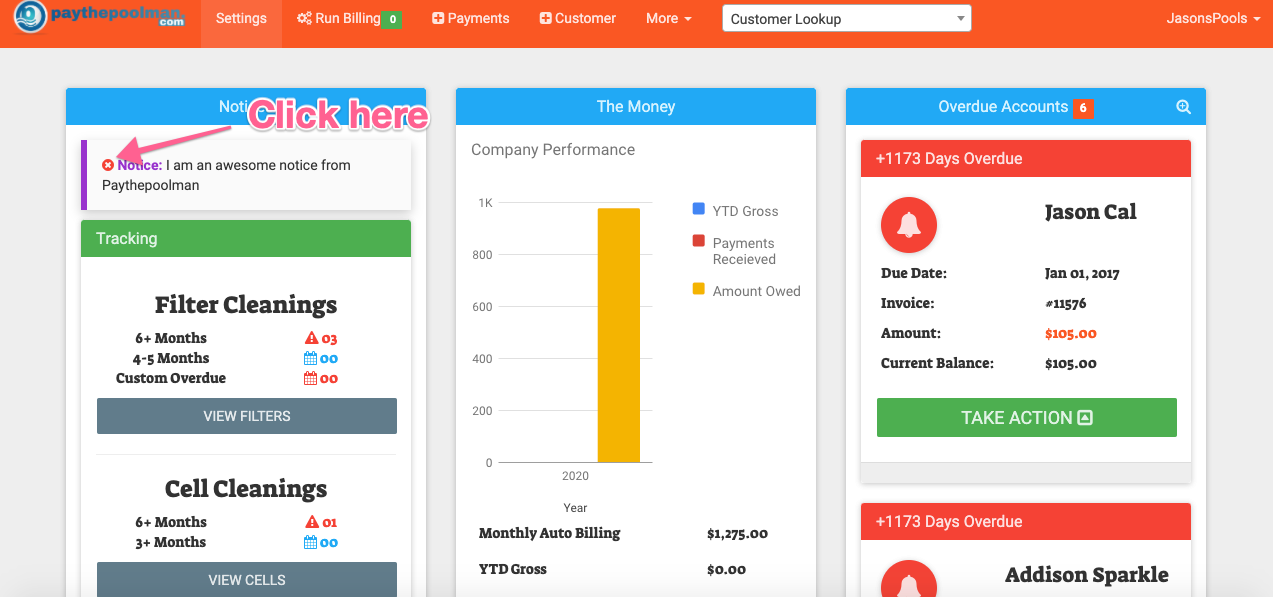Click invoice number #11576
Image resolution: width=1273 pixels, height=597 pixels.
point(1066,303)
